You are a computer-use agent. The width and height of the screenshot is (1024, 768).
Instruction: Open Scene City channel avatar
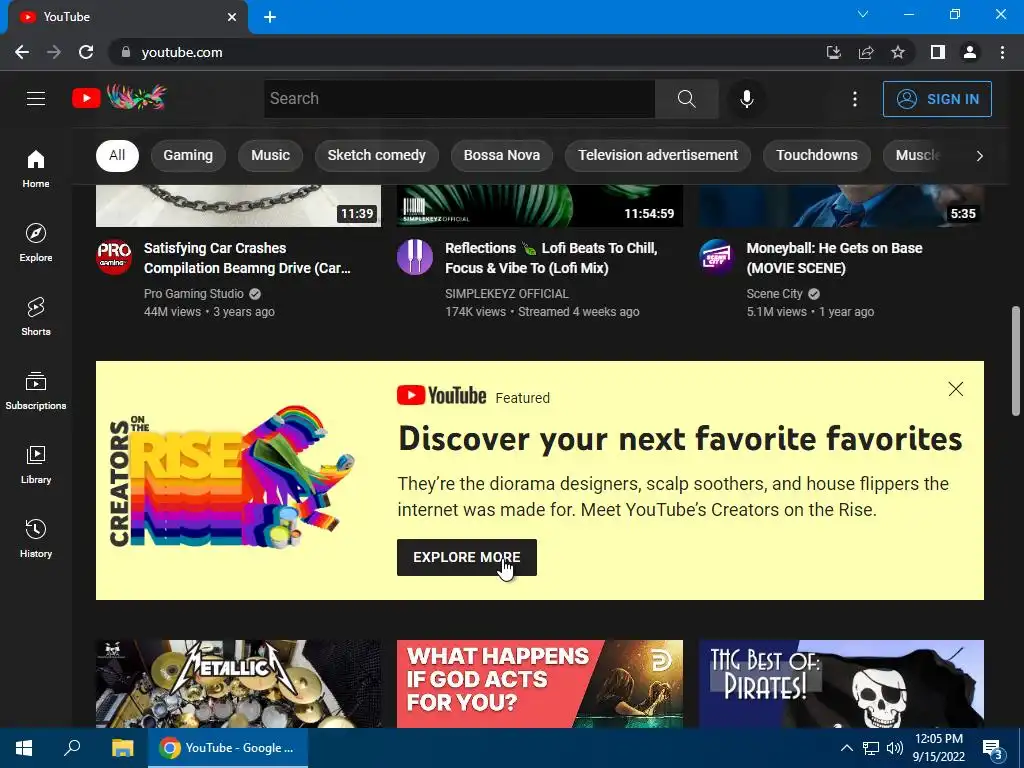[716, 257]
